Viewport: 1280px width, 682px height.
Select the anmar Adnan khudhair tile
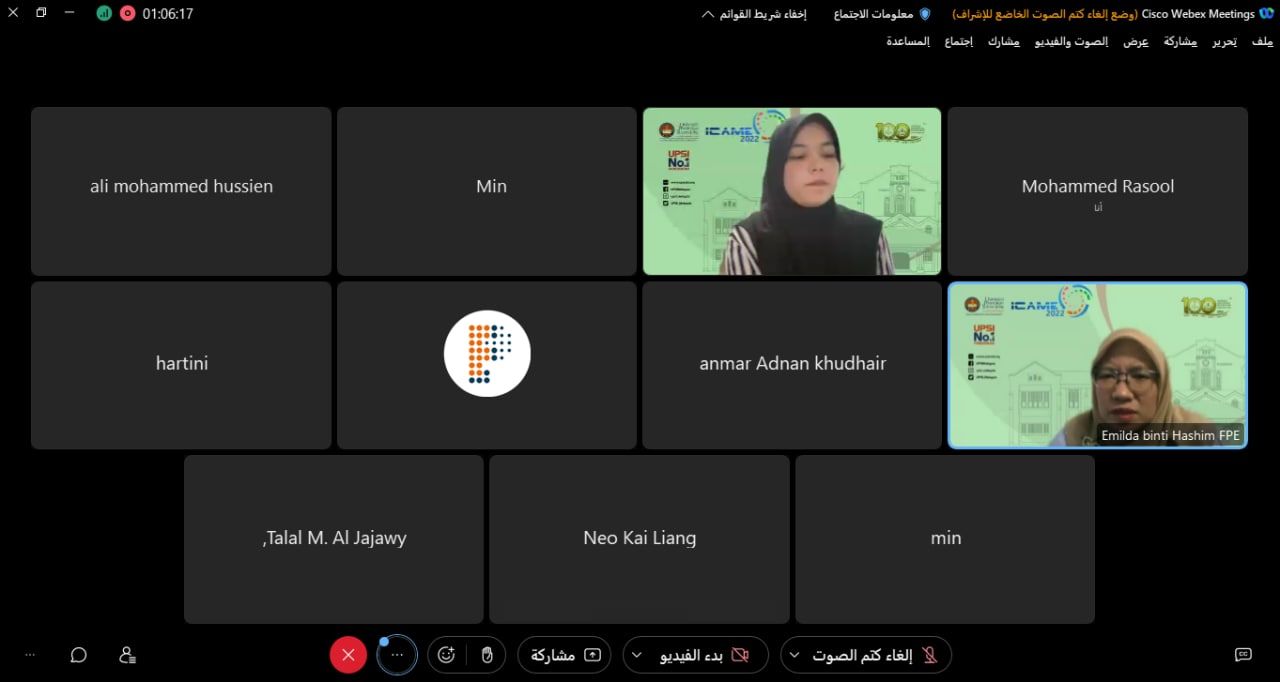pyautogui.click(x=792, y=365)
